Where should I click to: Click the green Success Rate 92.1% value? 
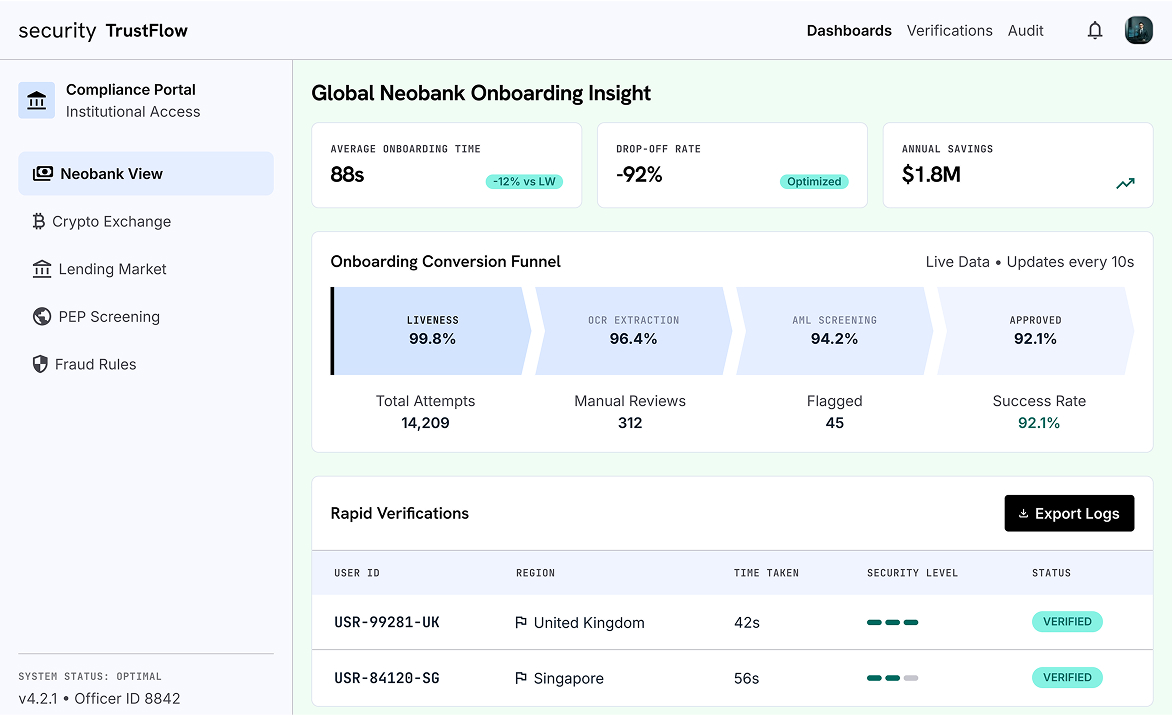pyautogui.click(x=1039, y=423)
